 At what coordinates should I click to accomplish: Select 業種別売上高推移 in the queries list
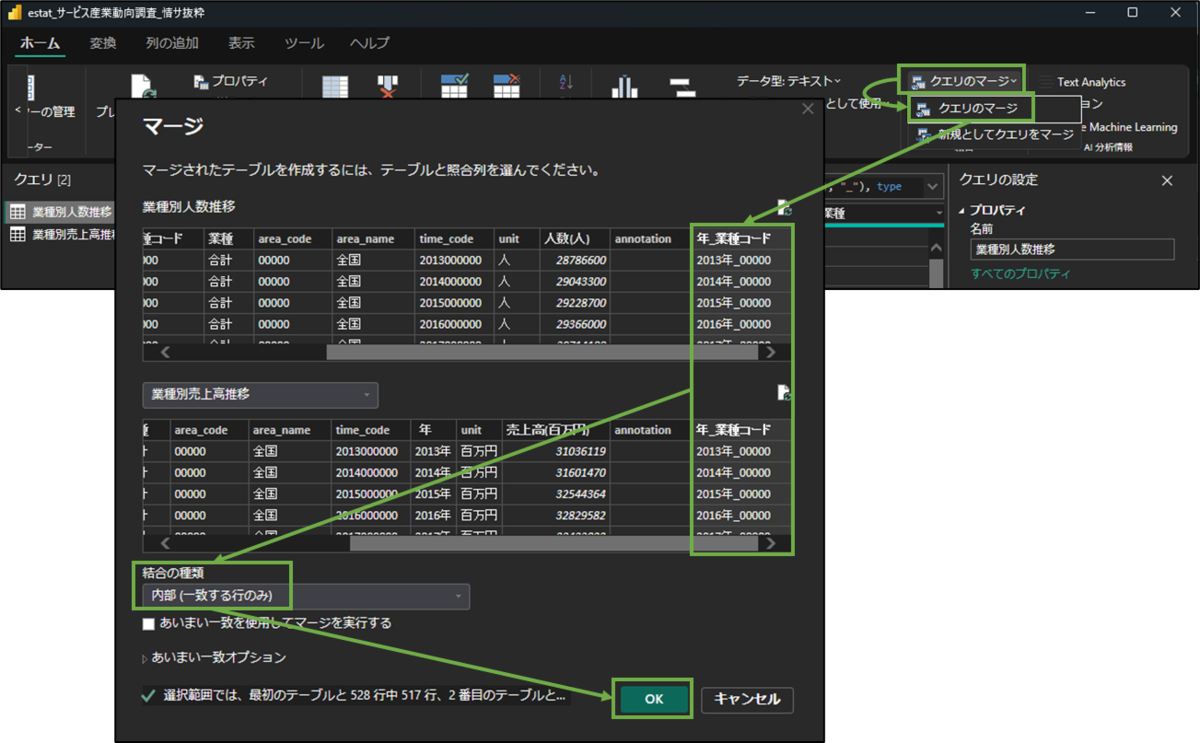60,234
